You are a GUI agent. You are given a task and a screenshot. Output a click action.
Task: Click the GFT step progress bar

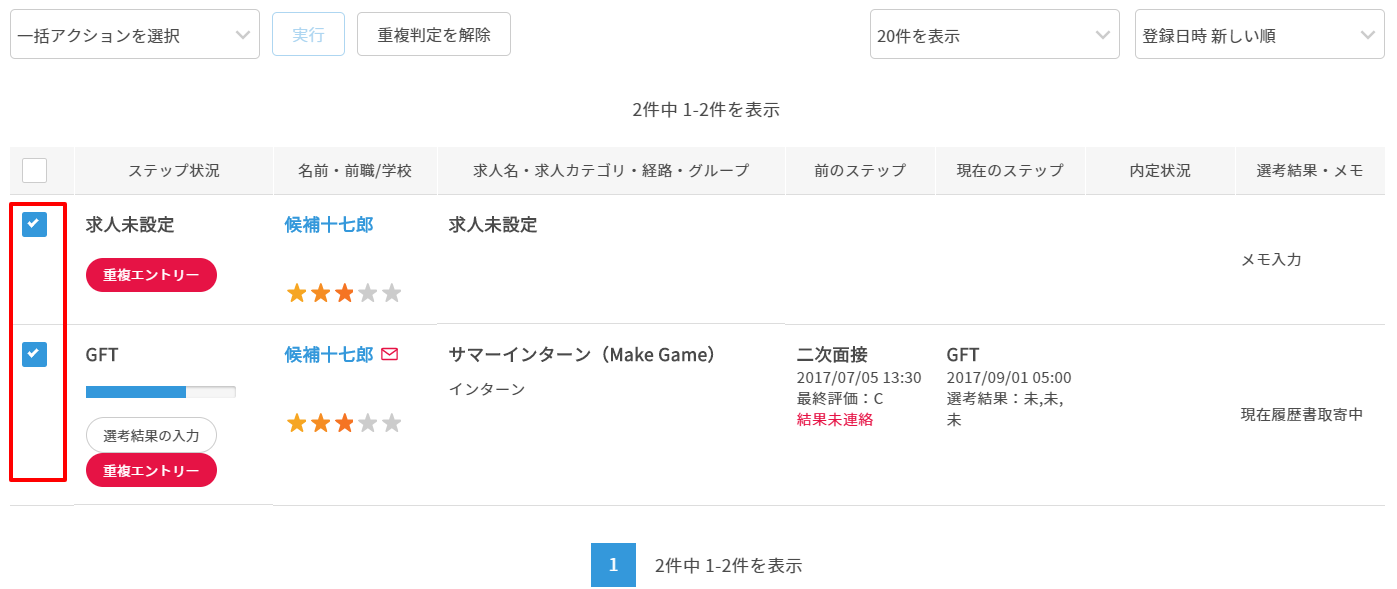tap(161, 391)
